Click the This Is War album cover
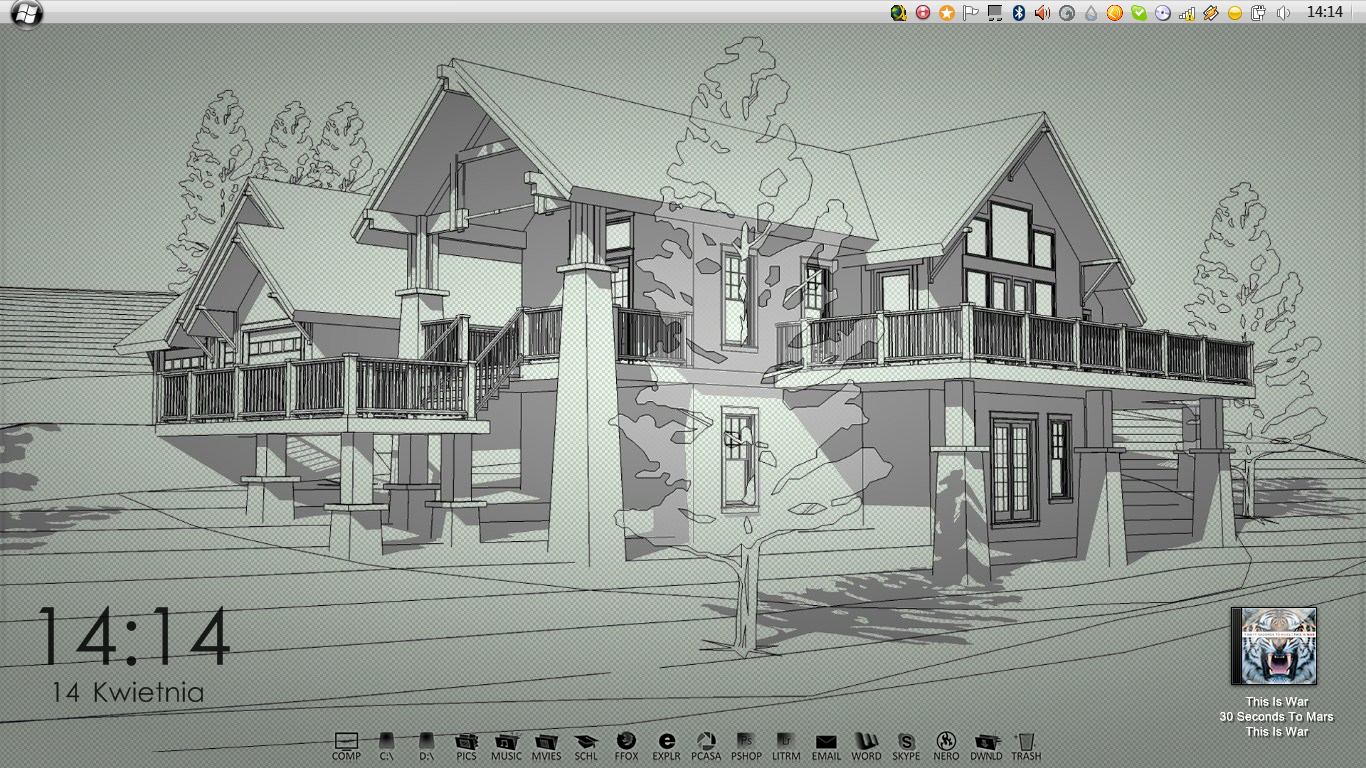 pyautogui.click(x=1273, y=646)
